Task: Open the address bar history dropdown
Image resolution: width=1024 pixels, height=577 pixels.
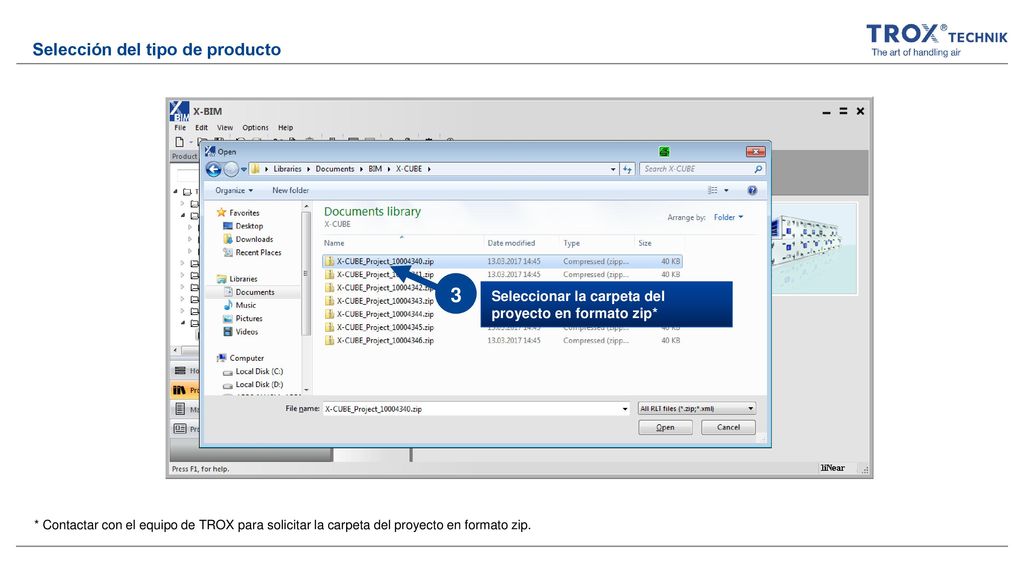Action: pyautogui.click(x=613, y=169)
